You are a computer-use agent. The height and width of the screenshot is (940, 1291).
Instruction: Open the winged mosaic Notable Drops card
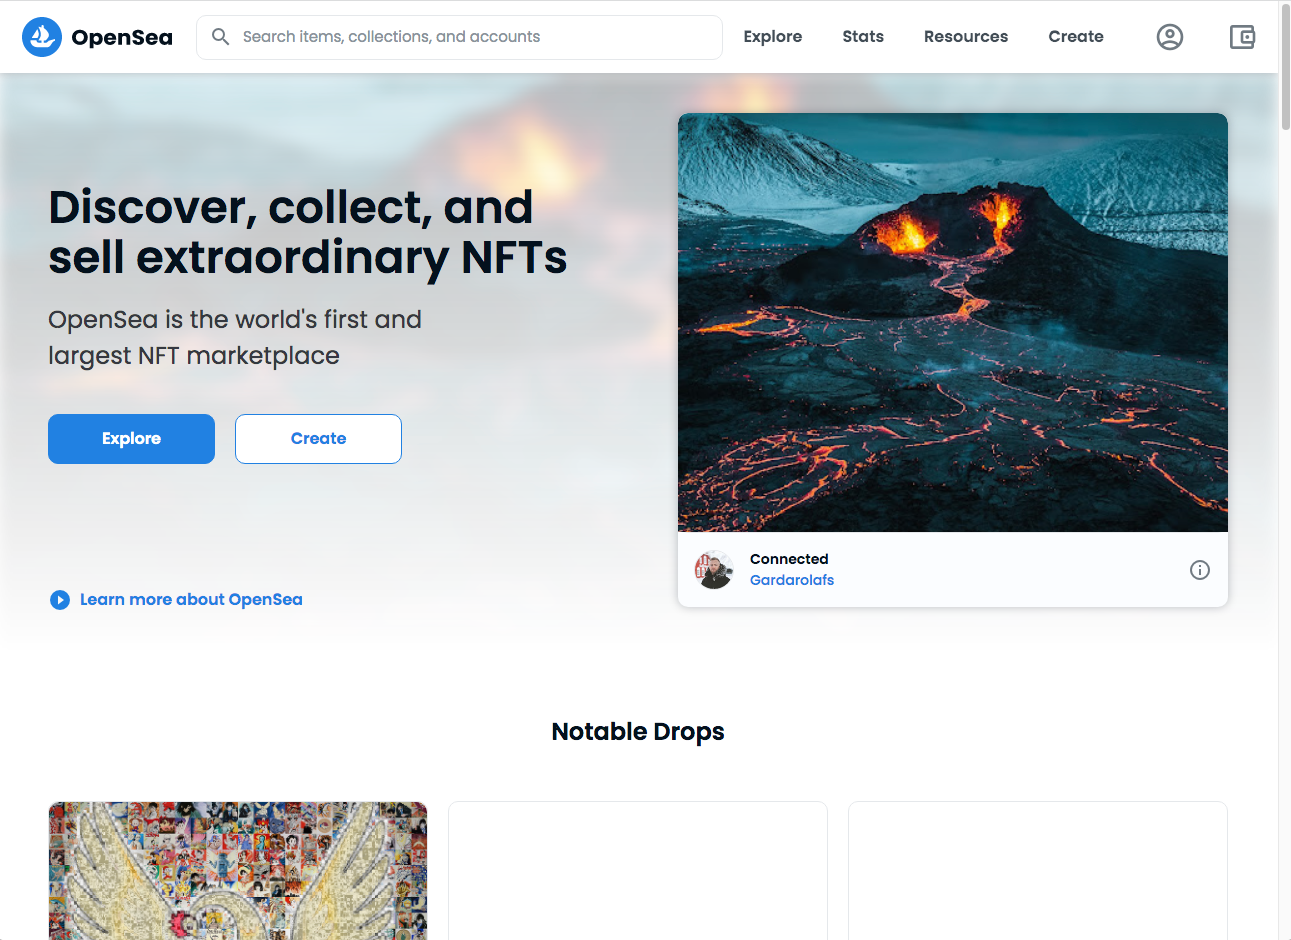tap(238, 870)
